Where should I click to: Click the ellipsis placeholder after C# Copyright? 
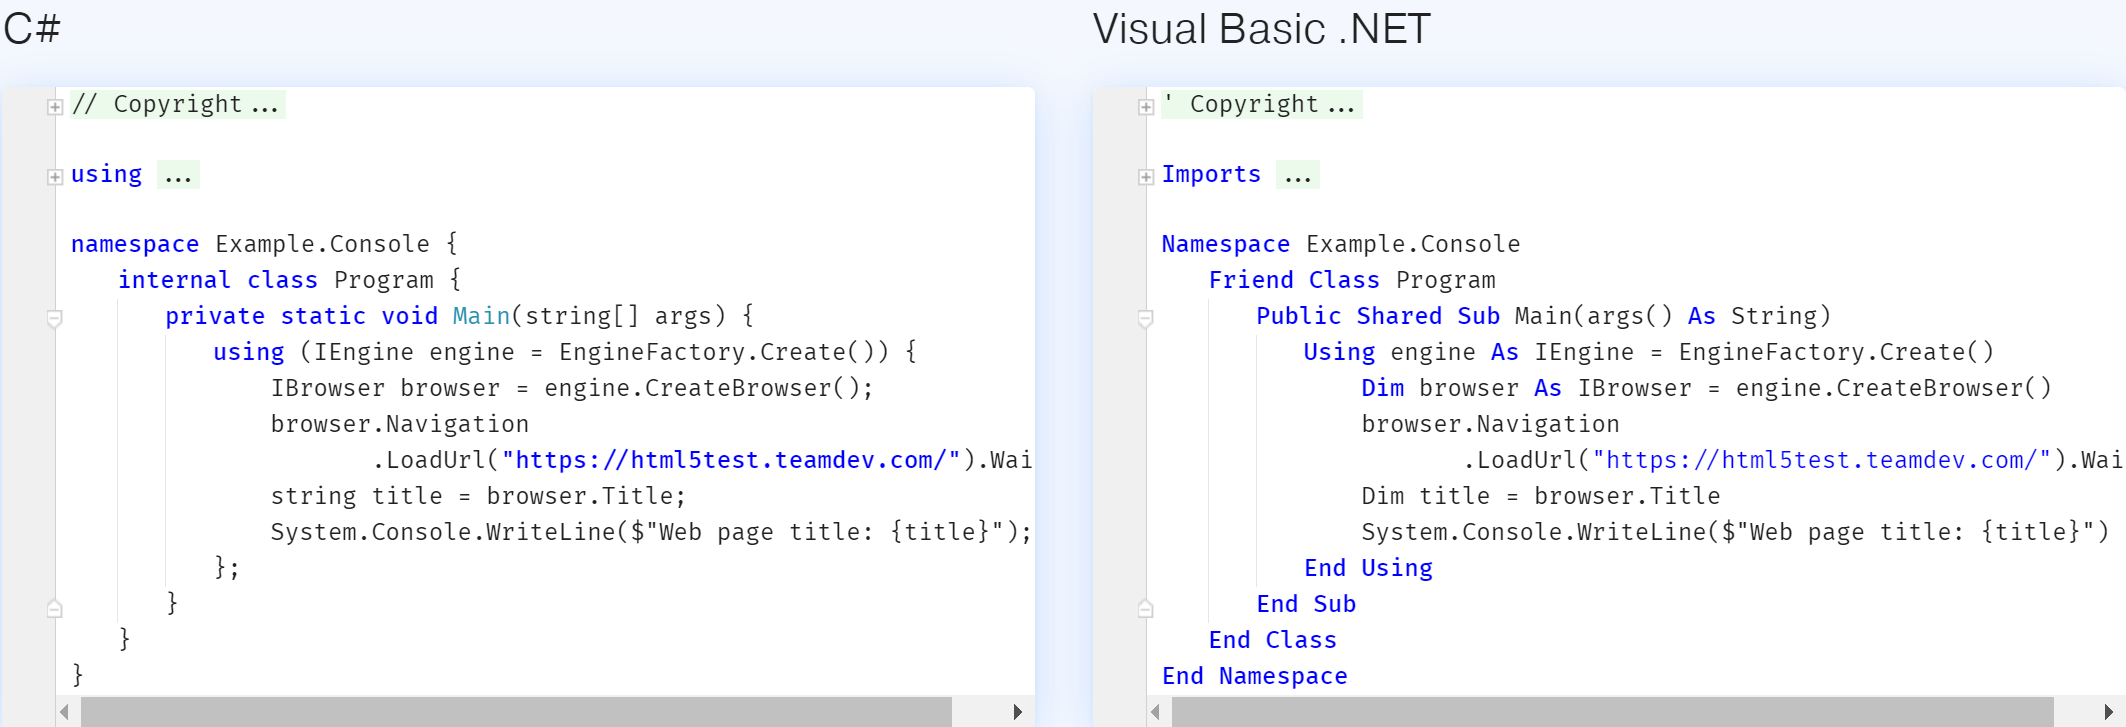point(265,105)
